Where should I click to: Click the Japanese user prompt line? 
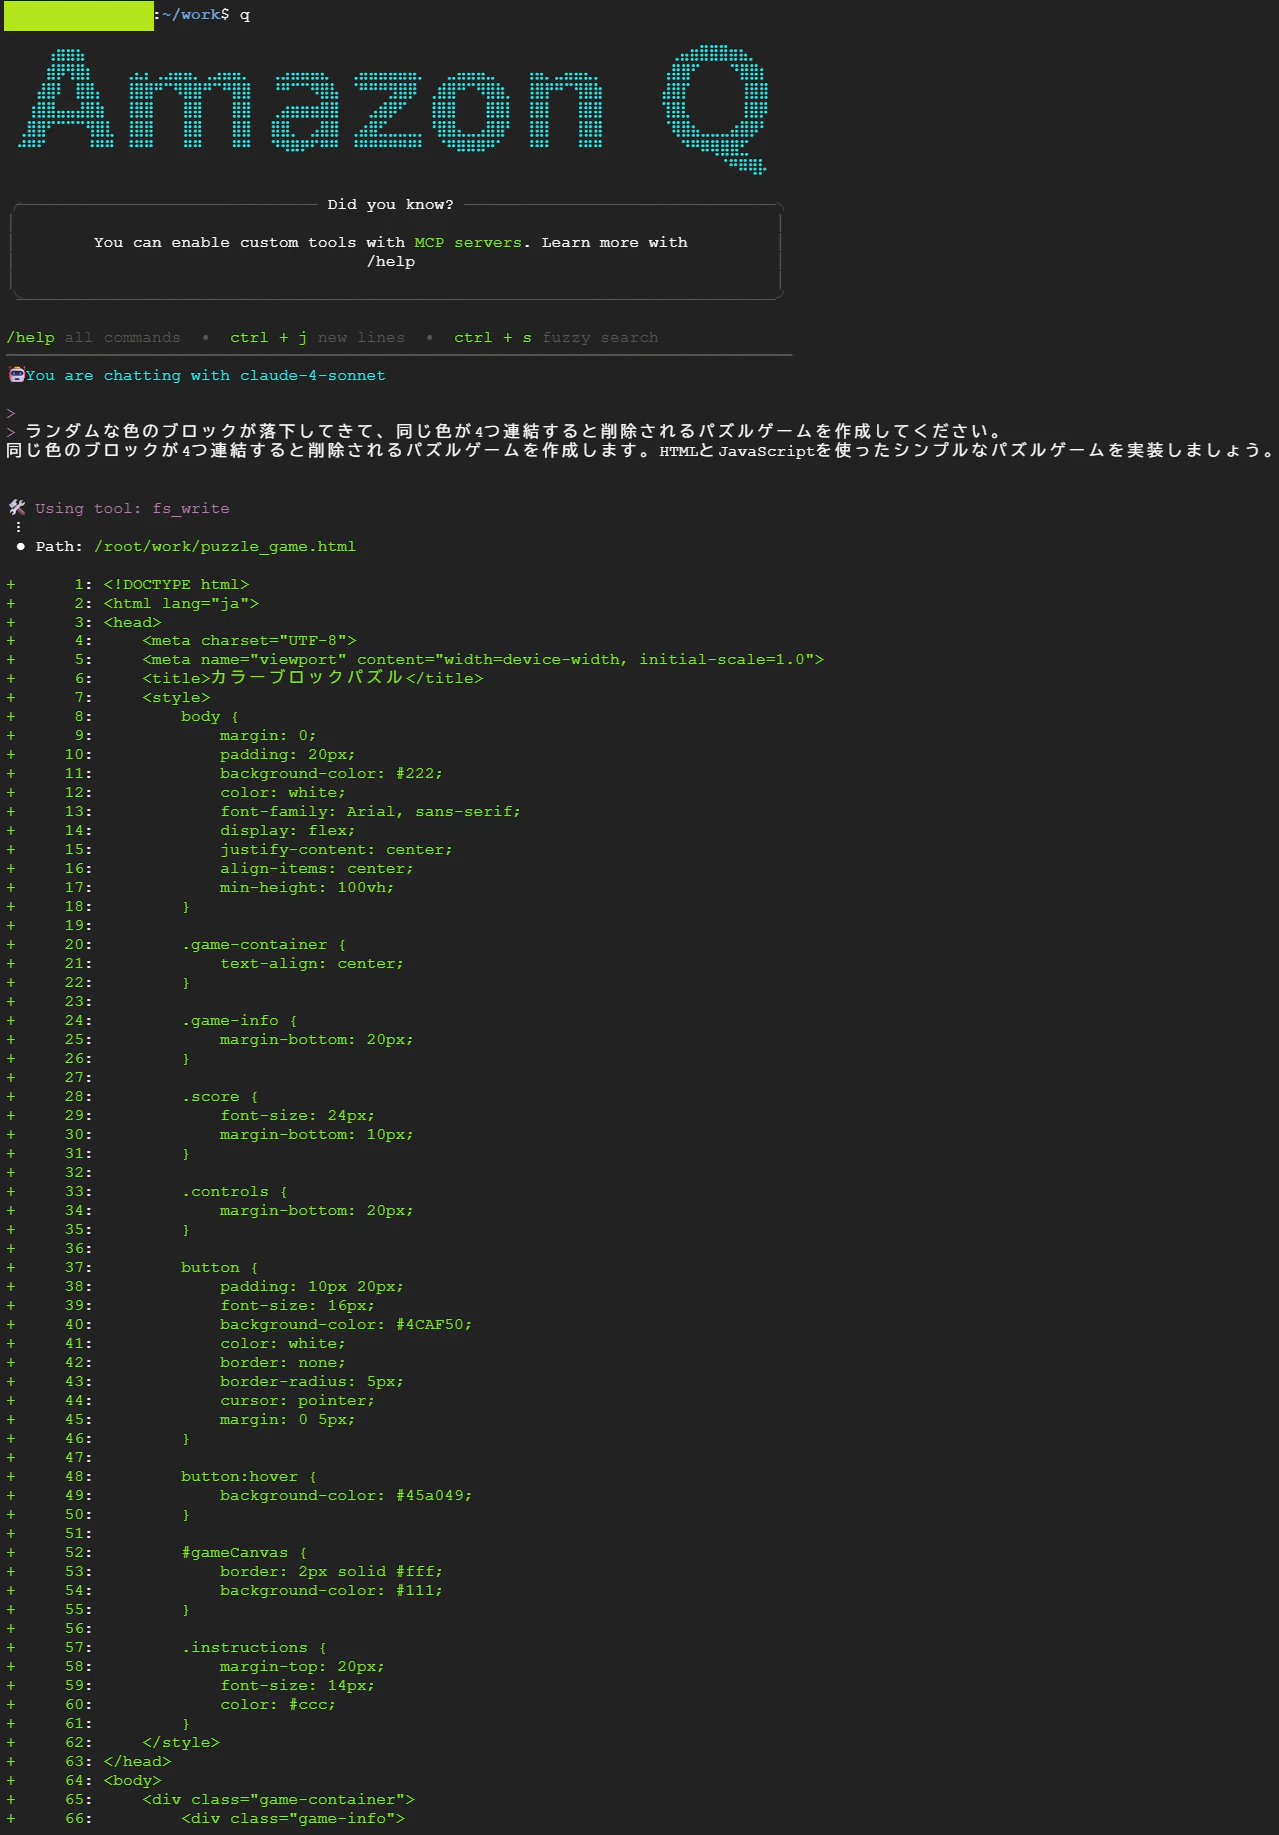click(x=513, y=431)
